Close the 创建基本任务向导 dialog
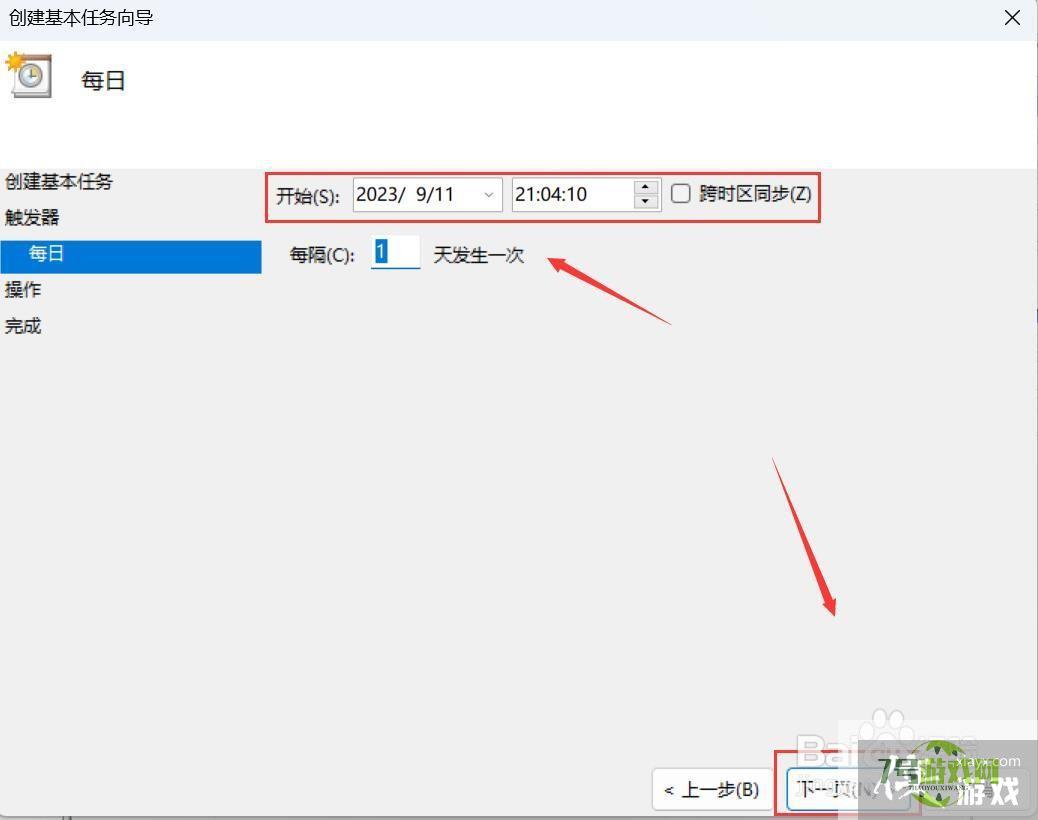The height and width of the screenshot is (820, 1038). [1012, 18]
